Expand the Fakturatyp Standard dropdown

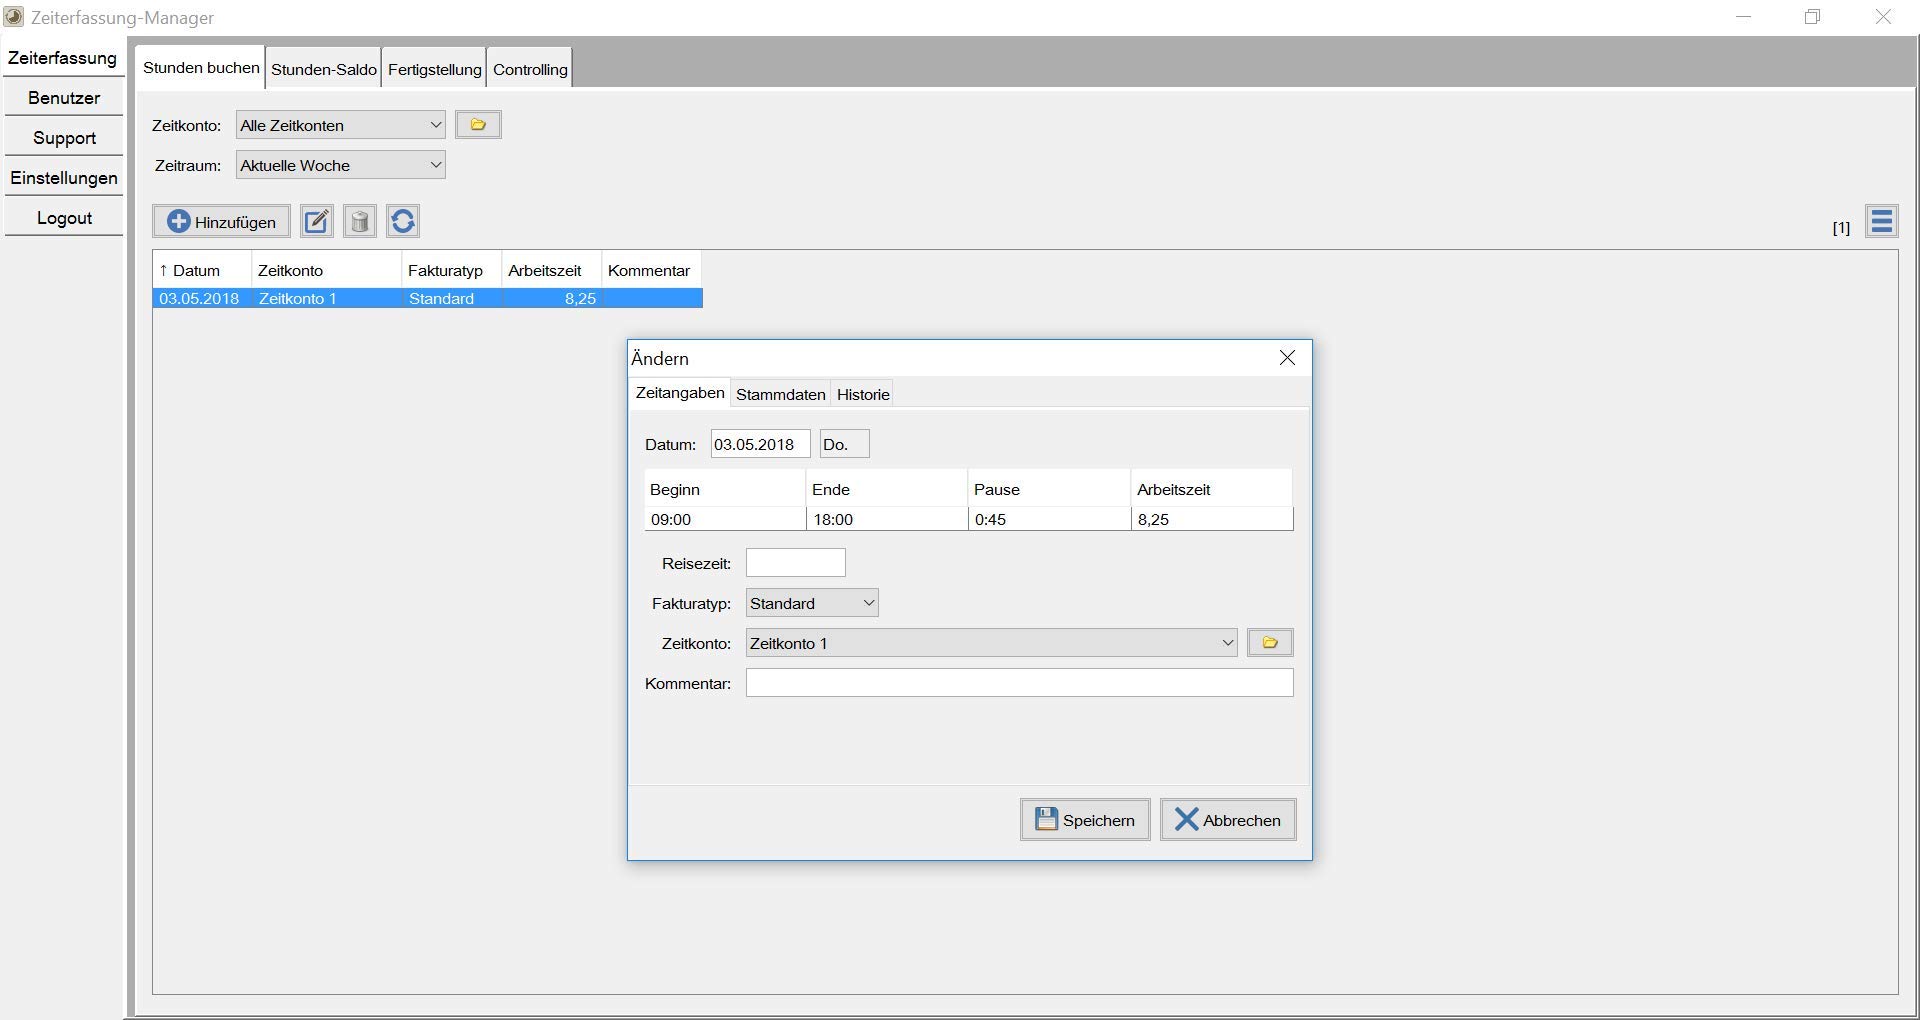[x=812, y=603]
